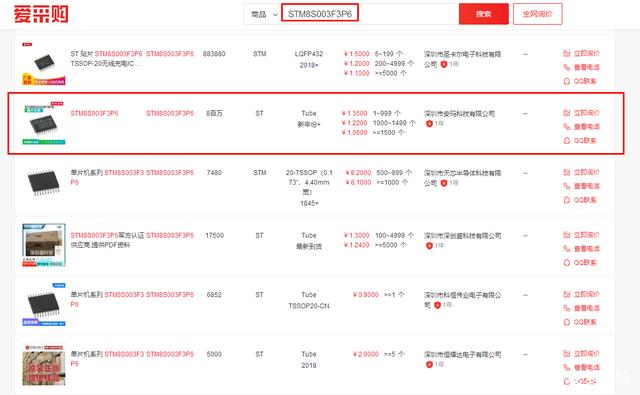
Task: Open product photo thumbnail in the 17500 row
Action: pyautogui.click(x=44, y=245)
